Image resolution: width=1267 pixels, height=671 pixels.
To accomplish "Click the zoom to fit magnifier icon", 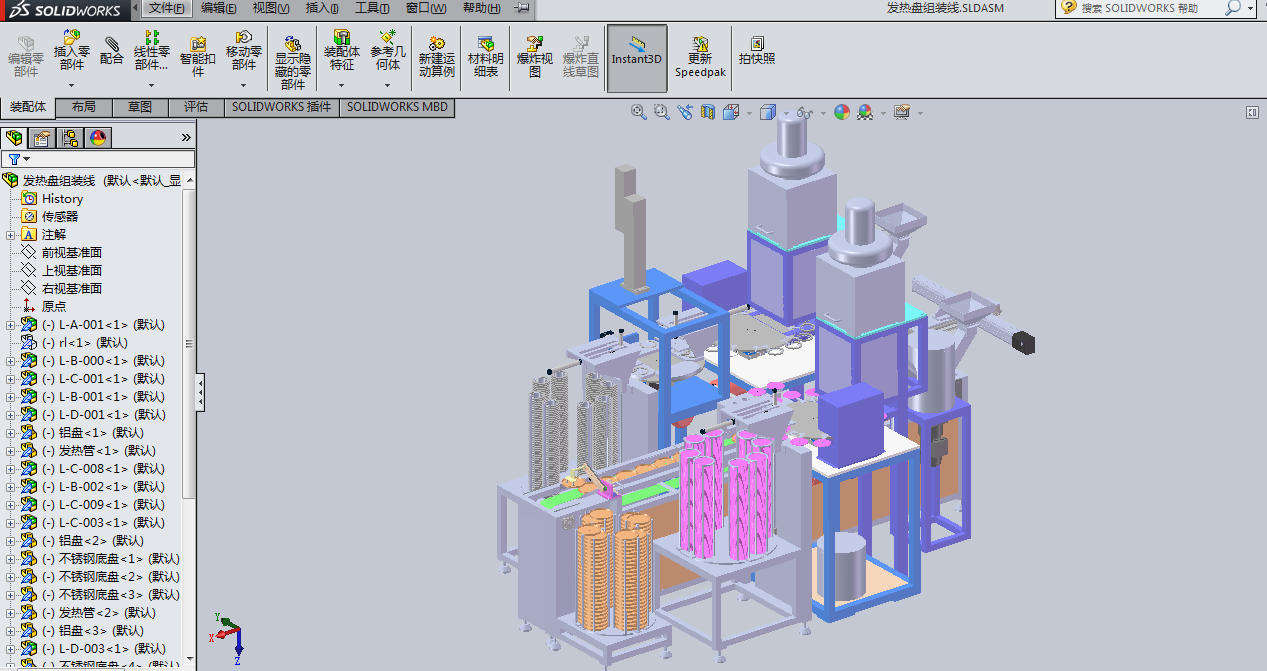I will pyautogui.click(x=638, y=113).
